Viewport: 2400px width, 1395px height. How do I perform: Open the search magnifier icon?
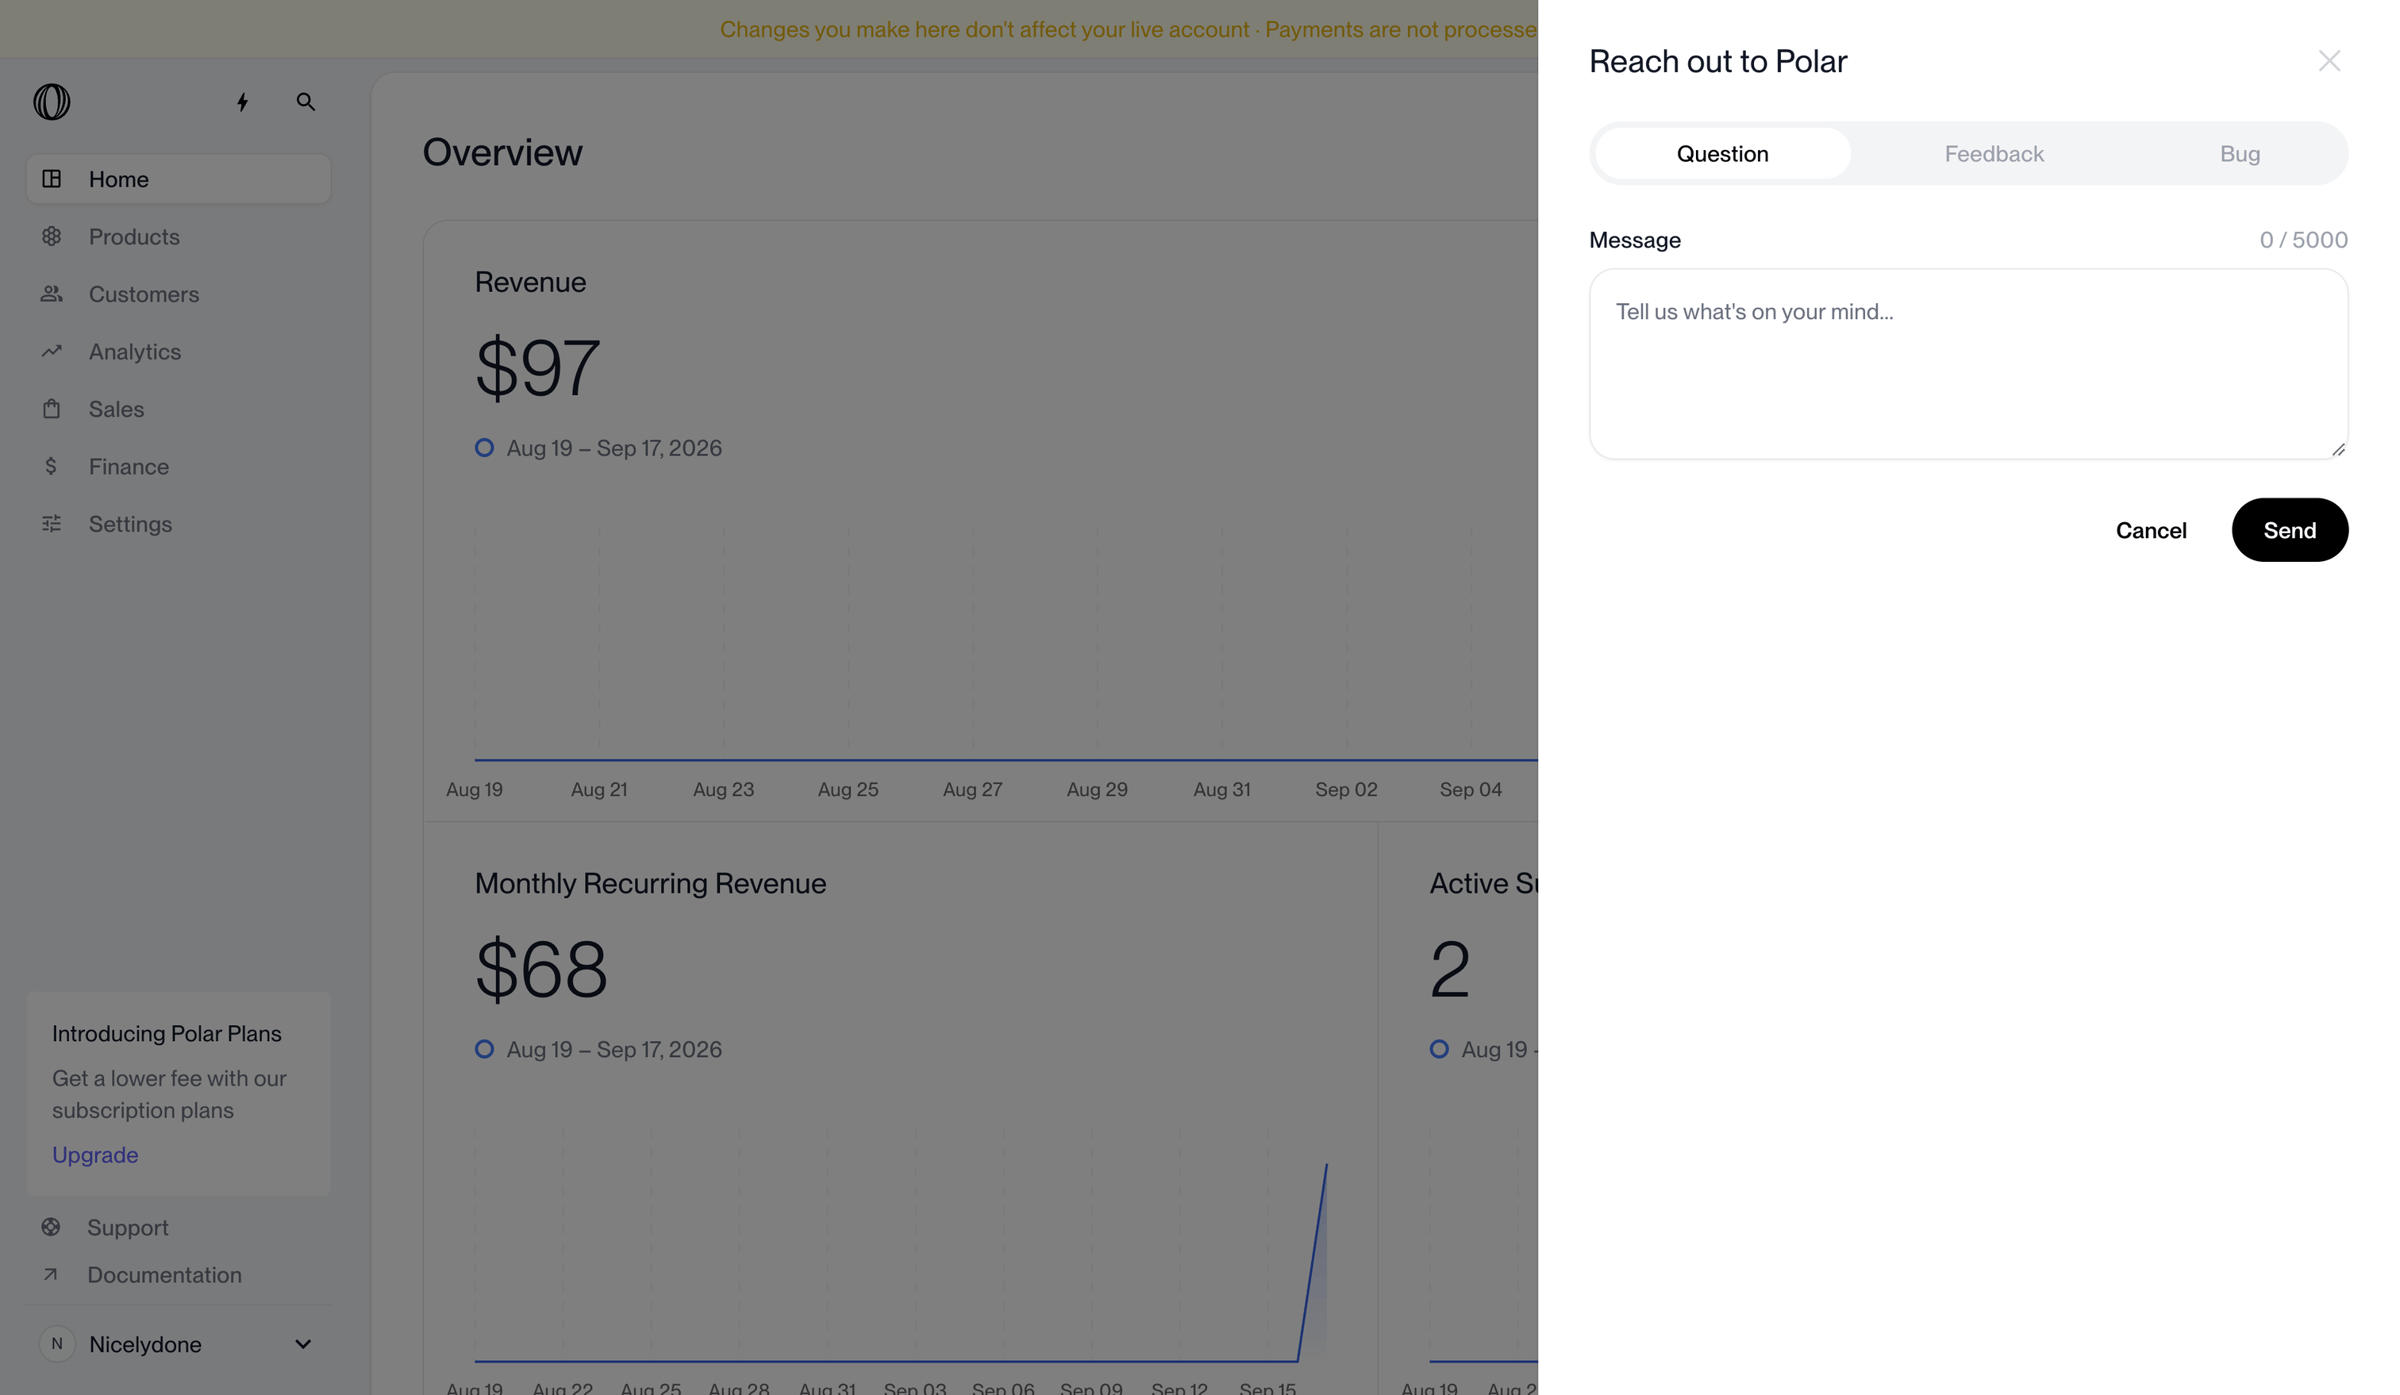[x=306, y=102]
